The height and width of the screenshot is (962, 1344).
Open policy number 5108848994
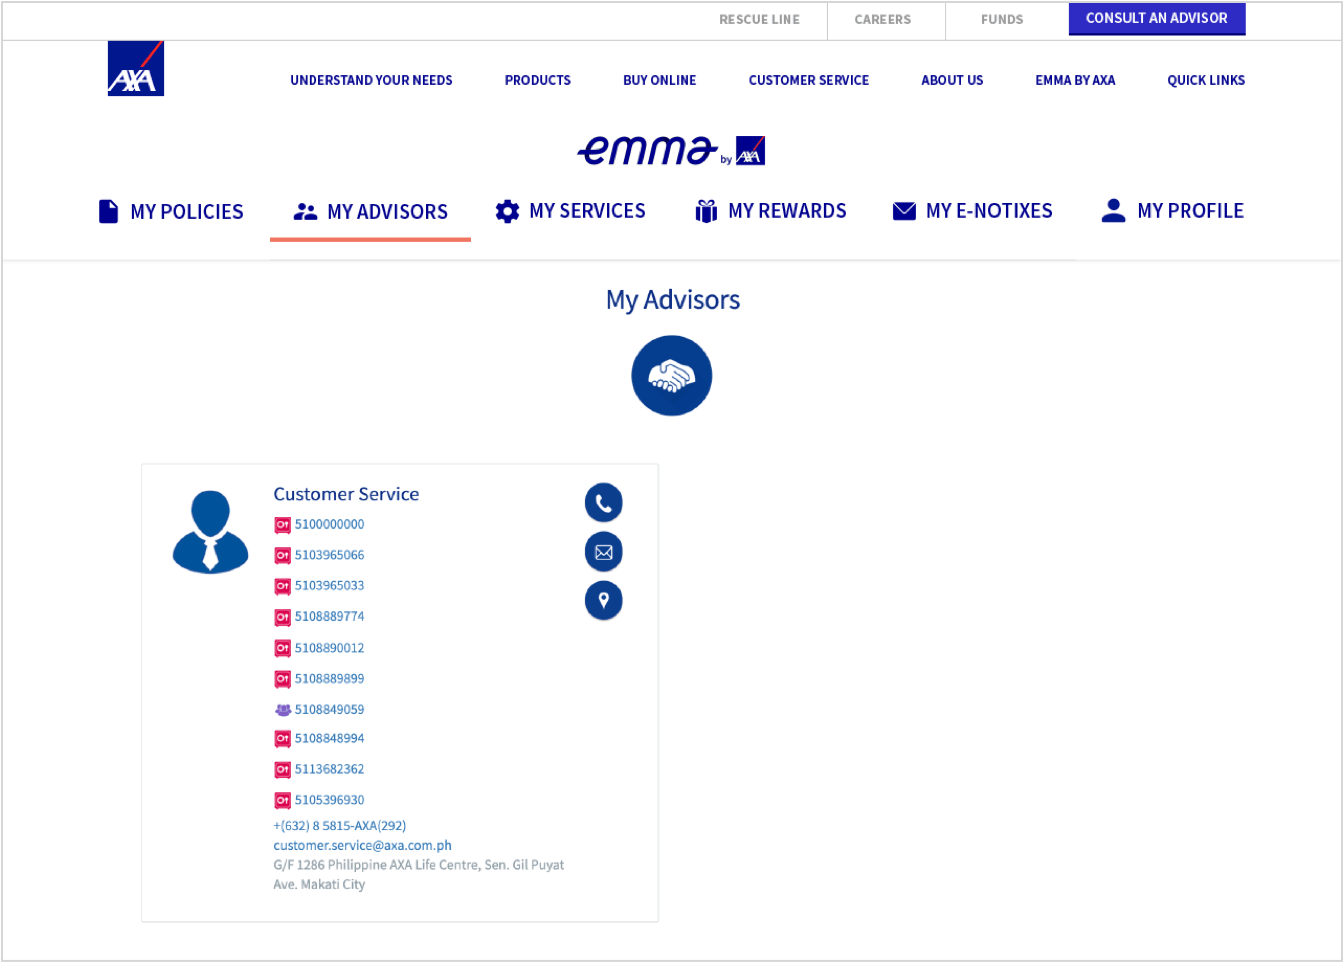329,738
